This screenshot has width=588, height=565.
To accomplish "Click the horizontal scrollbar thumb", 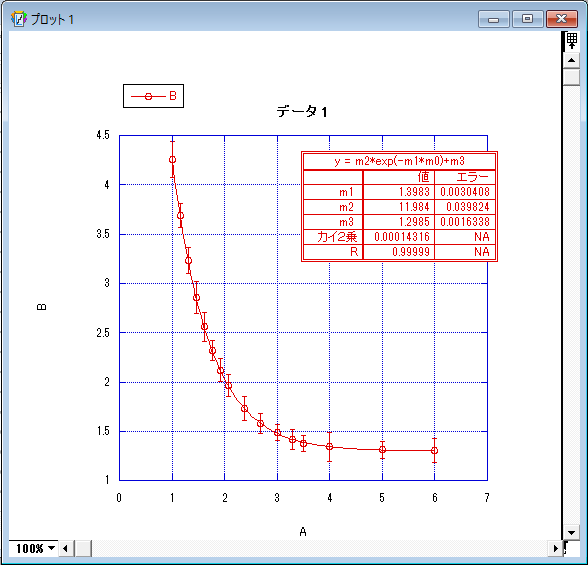I will pos(83,549).
